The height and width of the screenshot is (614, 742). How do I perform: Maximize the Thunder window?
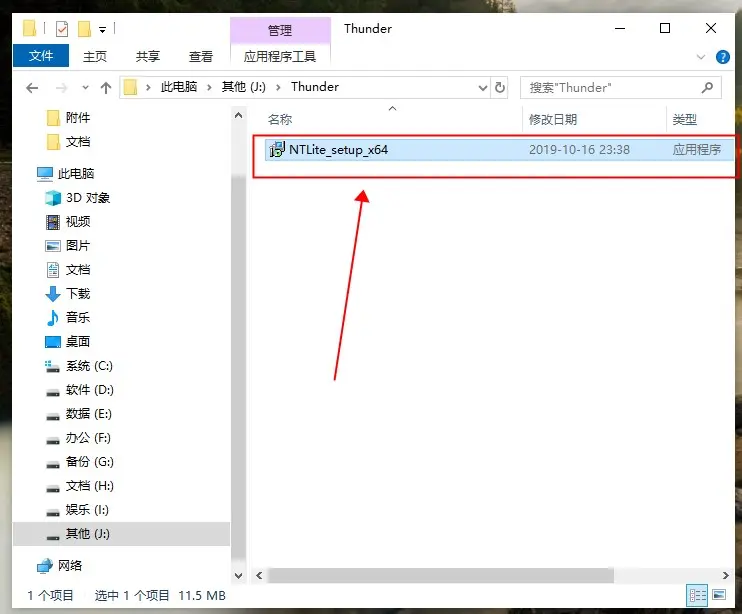[665, 28]
